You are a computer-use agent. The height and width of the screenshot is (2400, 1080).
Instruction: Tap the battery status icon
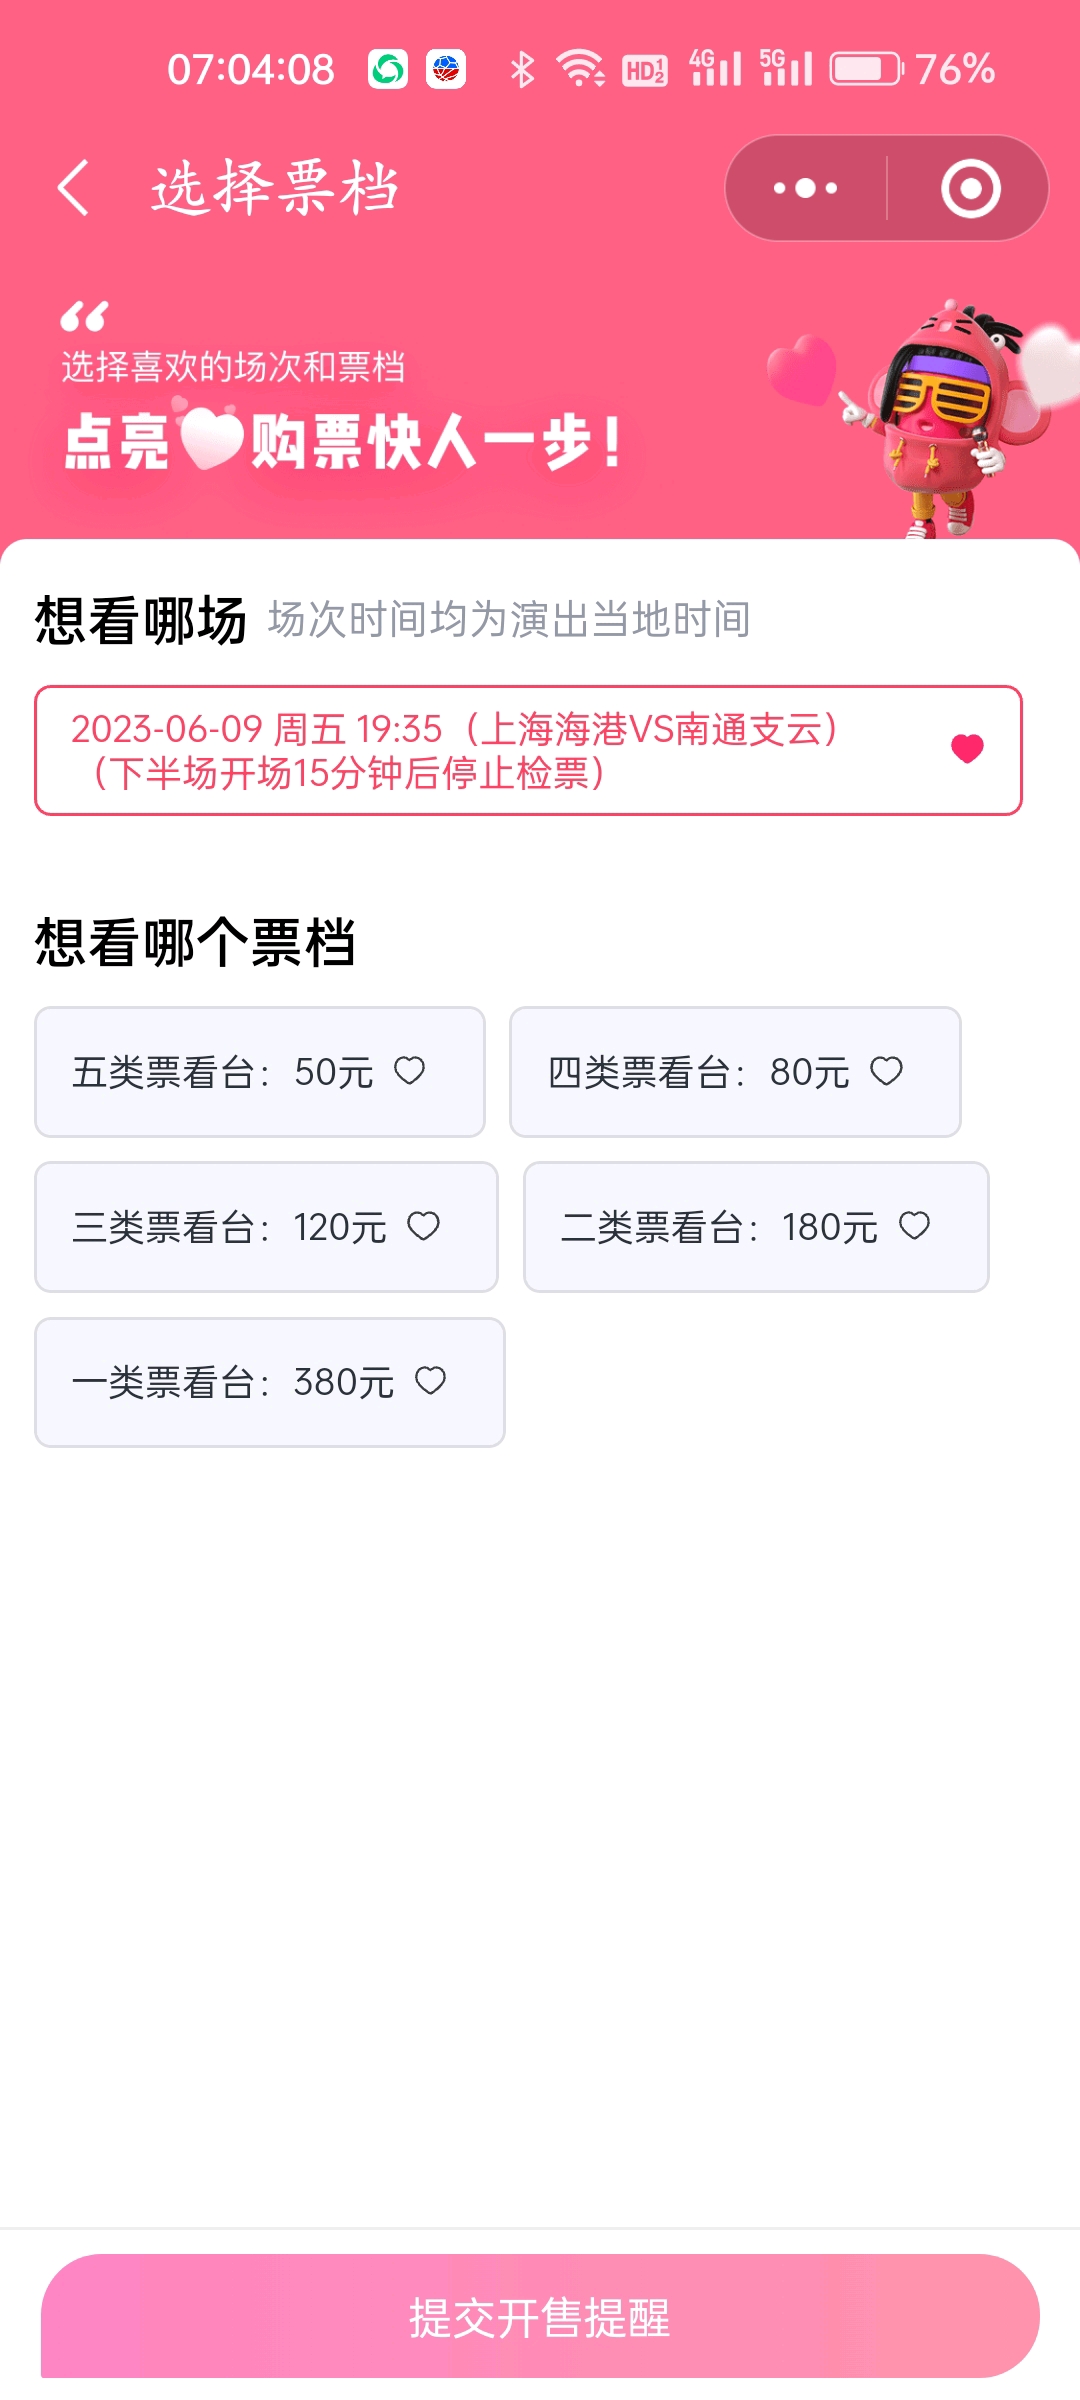[867, 69]
